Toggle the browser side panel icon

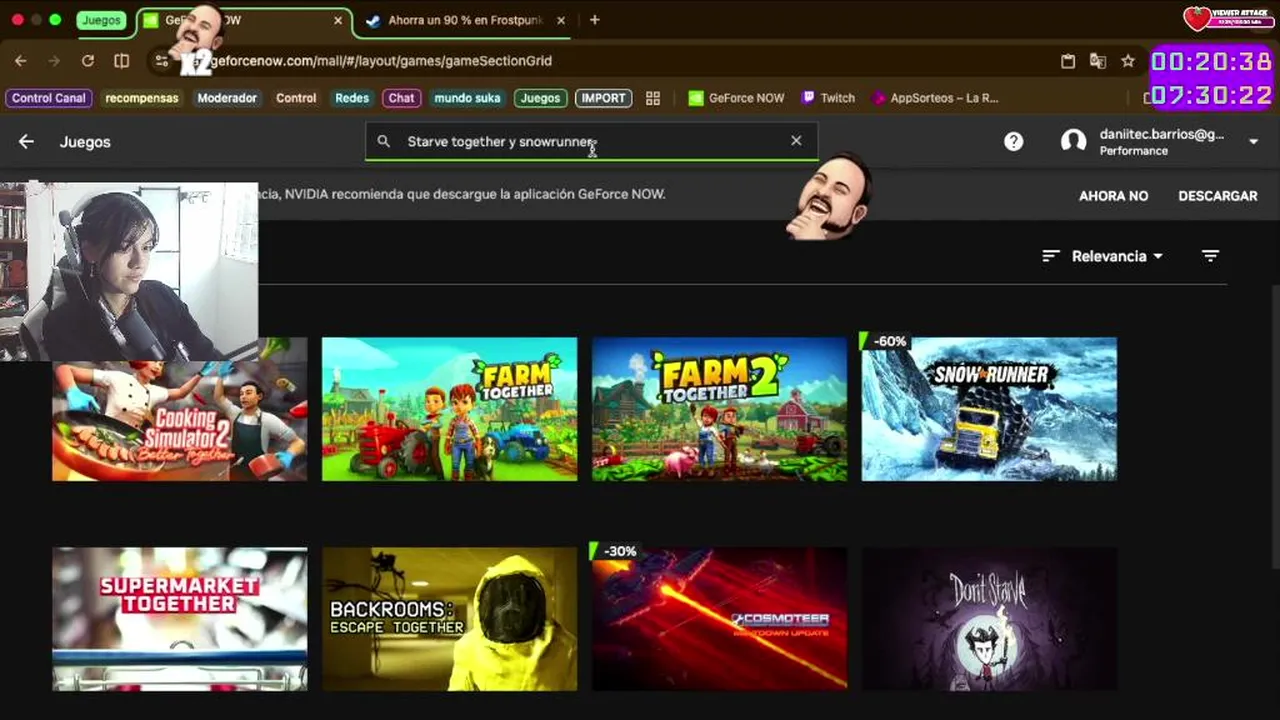click(121, 61)
